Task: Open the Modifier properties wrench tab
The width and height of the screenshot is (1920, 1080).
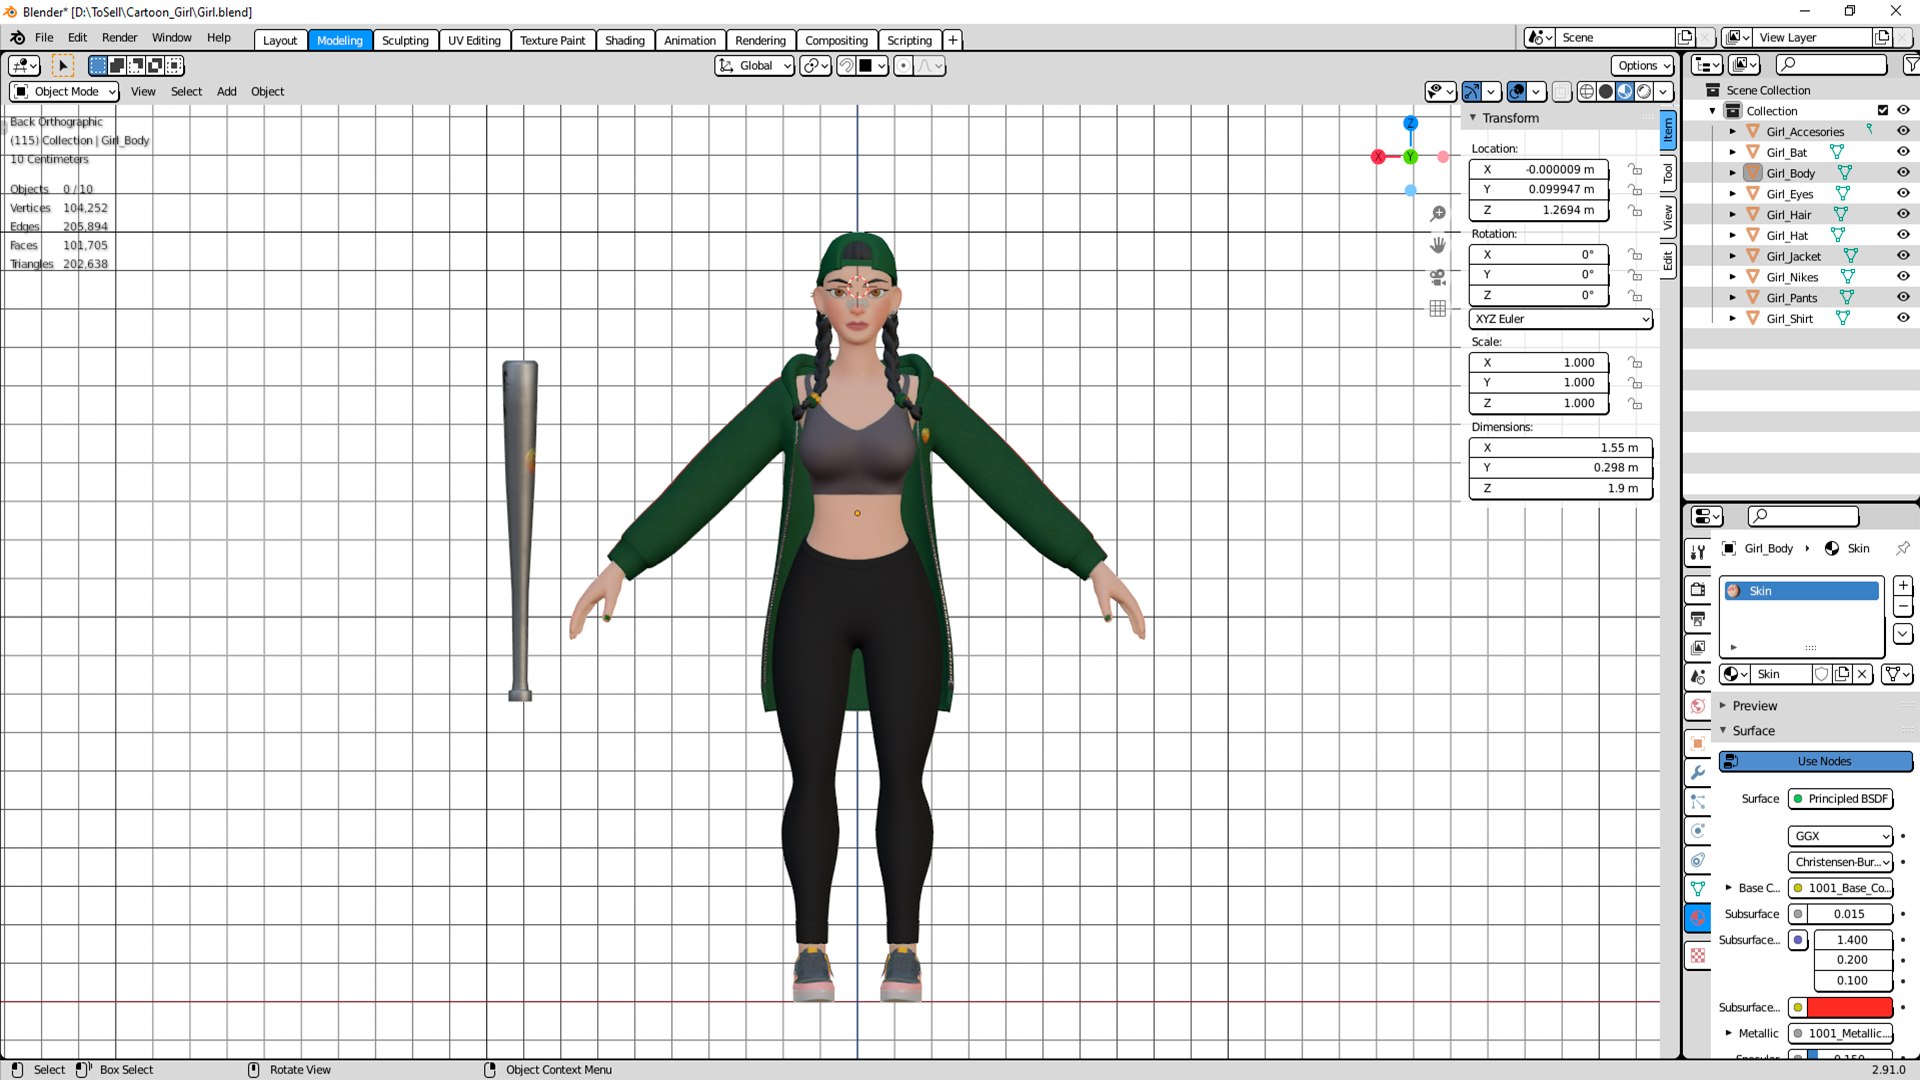Action: pyautogui.click(x=1698, y=772)
